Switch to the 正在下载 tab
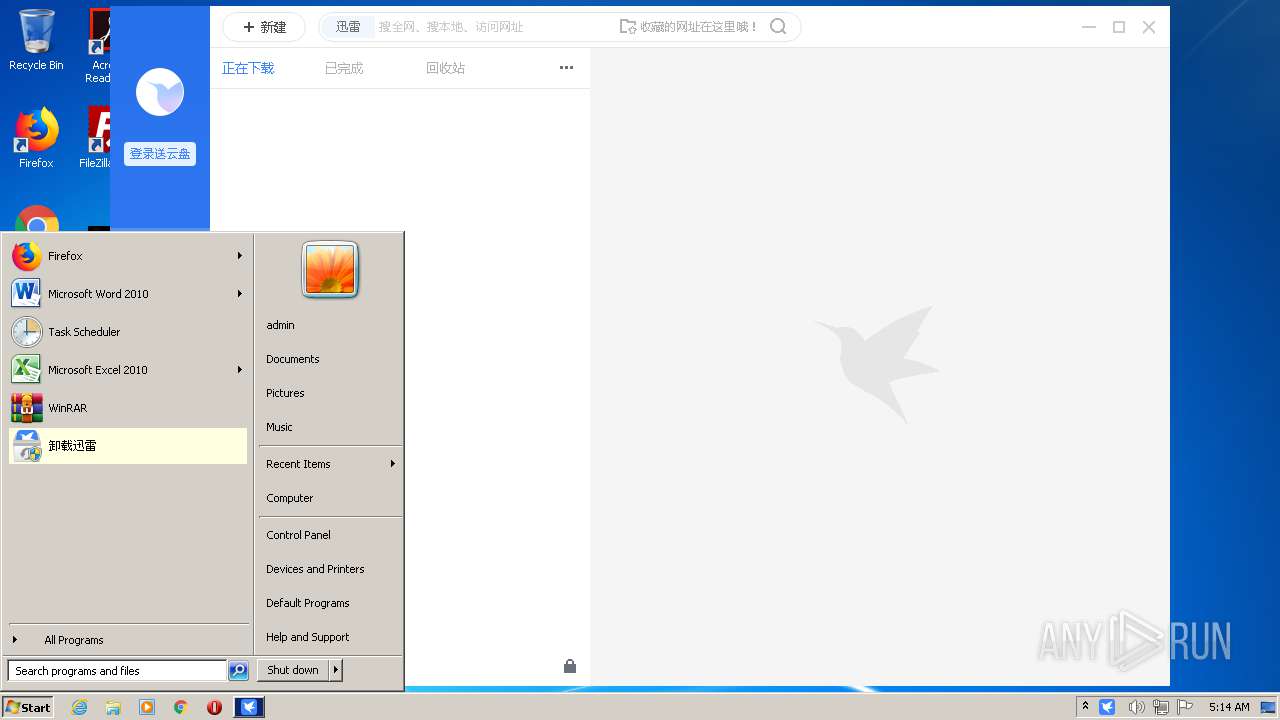Image resolution: width=1280 pixels, height=720 pixels. [248, 68]
